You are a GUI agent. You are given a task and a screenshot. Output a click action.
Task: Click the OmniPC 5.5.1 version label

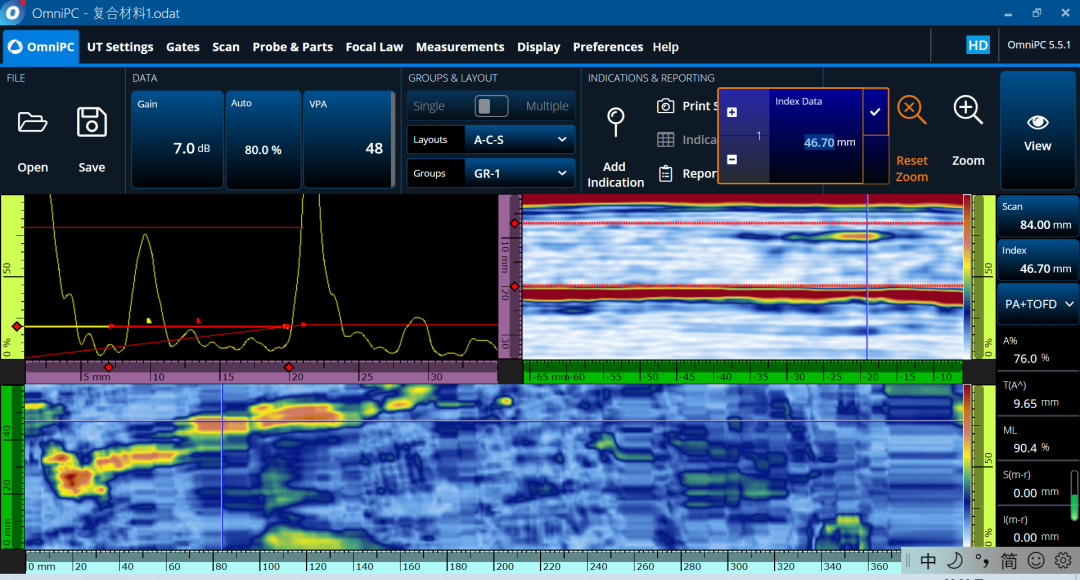[x=1039, y=45]
